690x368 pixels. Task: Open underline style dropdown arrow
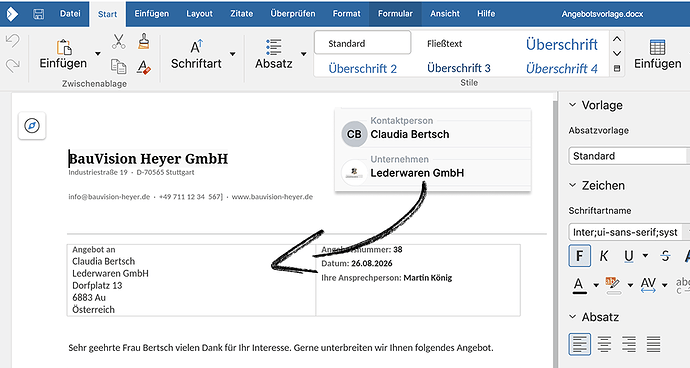coord(645,255)
